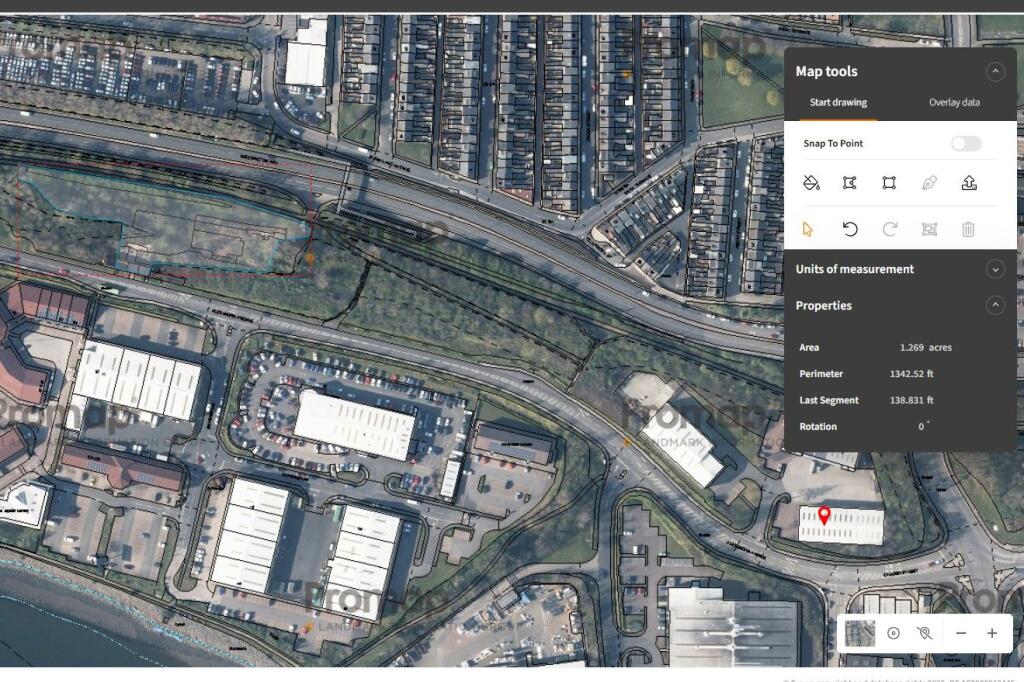This screenshot has width=1024, height=682.
Task: Collapse the Map tools panel
Action: click(x=994, y=71)
